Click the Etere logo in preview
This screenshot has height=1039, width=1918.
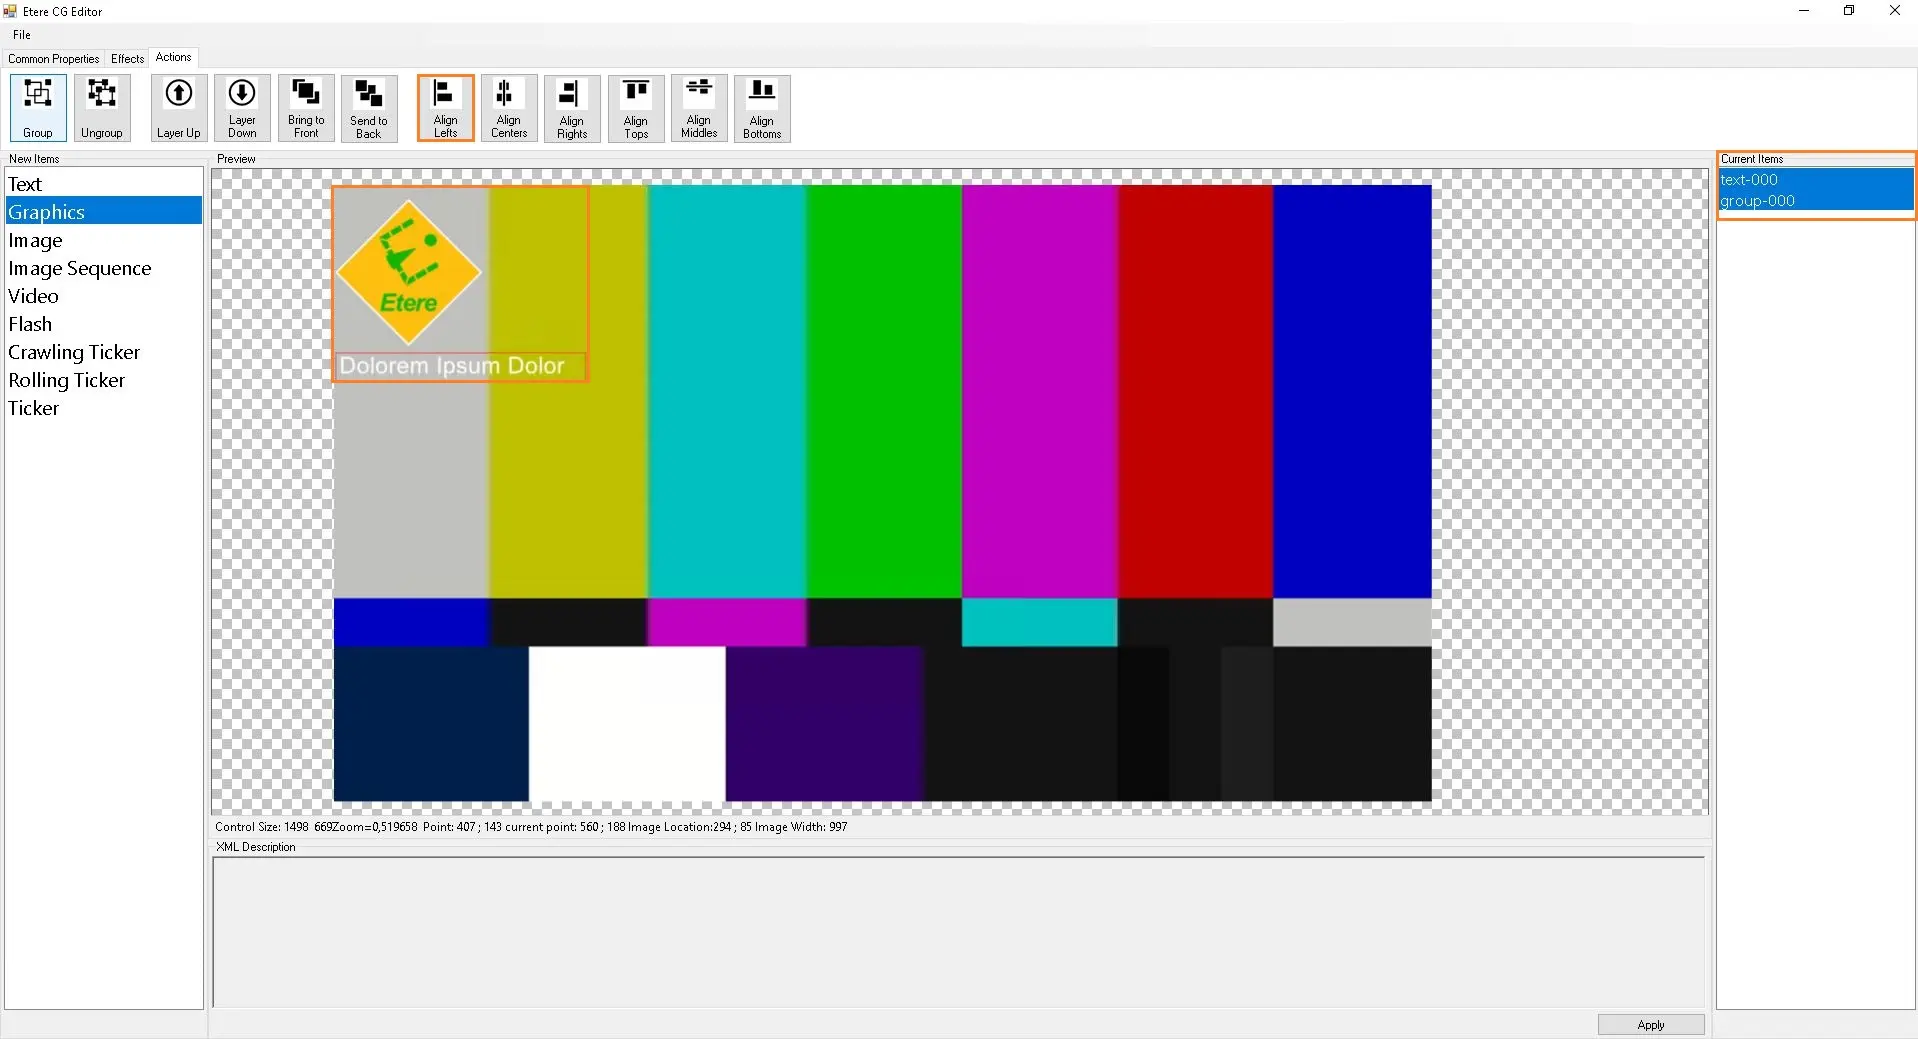pyautogui.click(x=409, y=271)
